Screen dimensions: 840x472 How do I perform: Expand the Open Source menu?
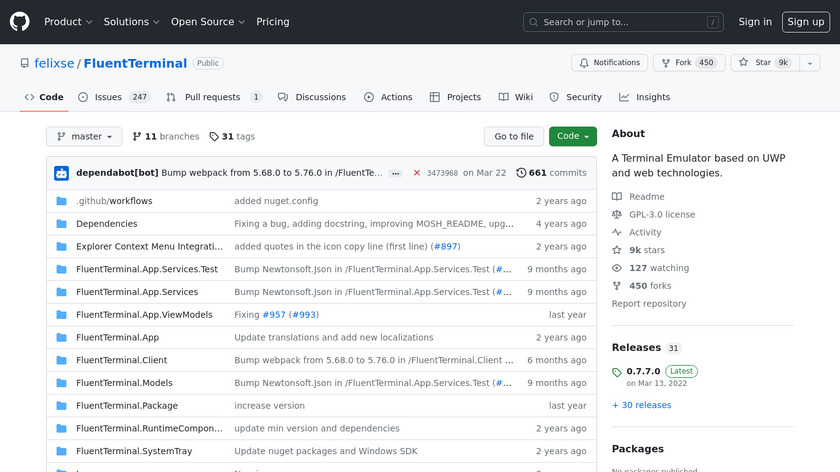tap(208, 22)
